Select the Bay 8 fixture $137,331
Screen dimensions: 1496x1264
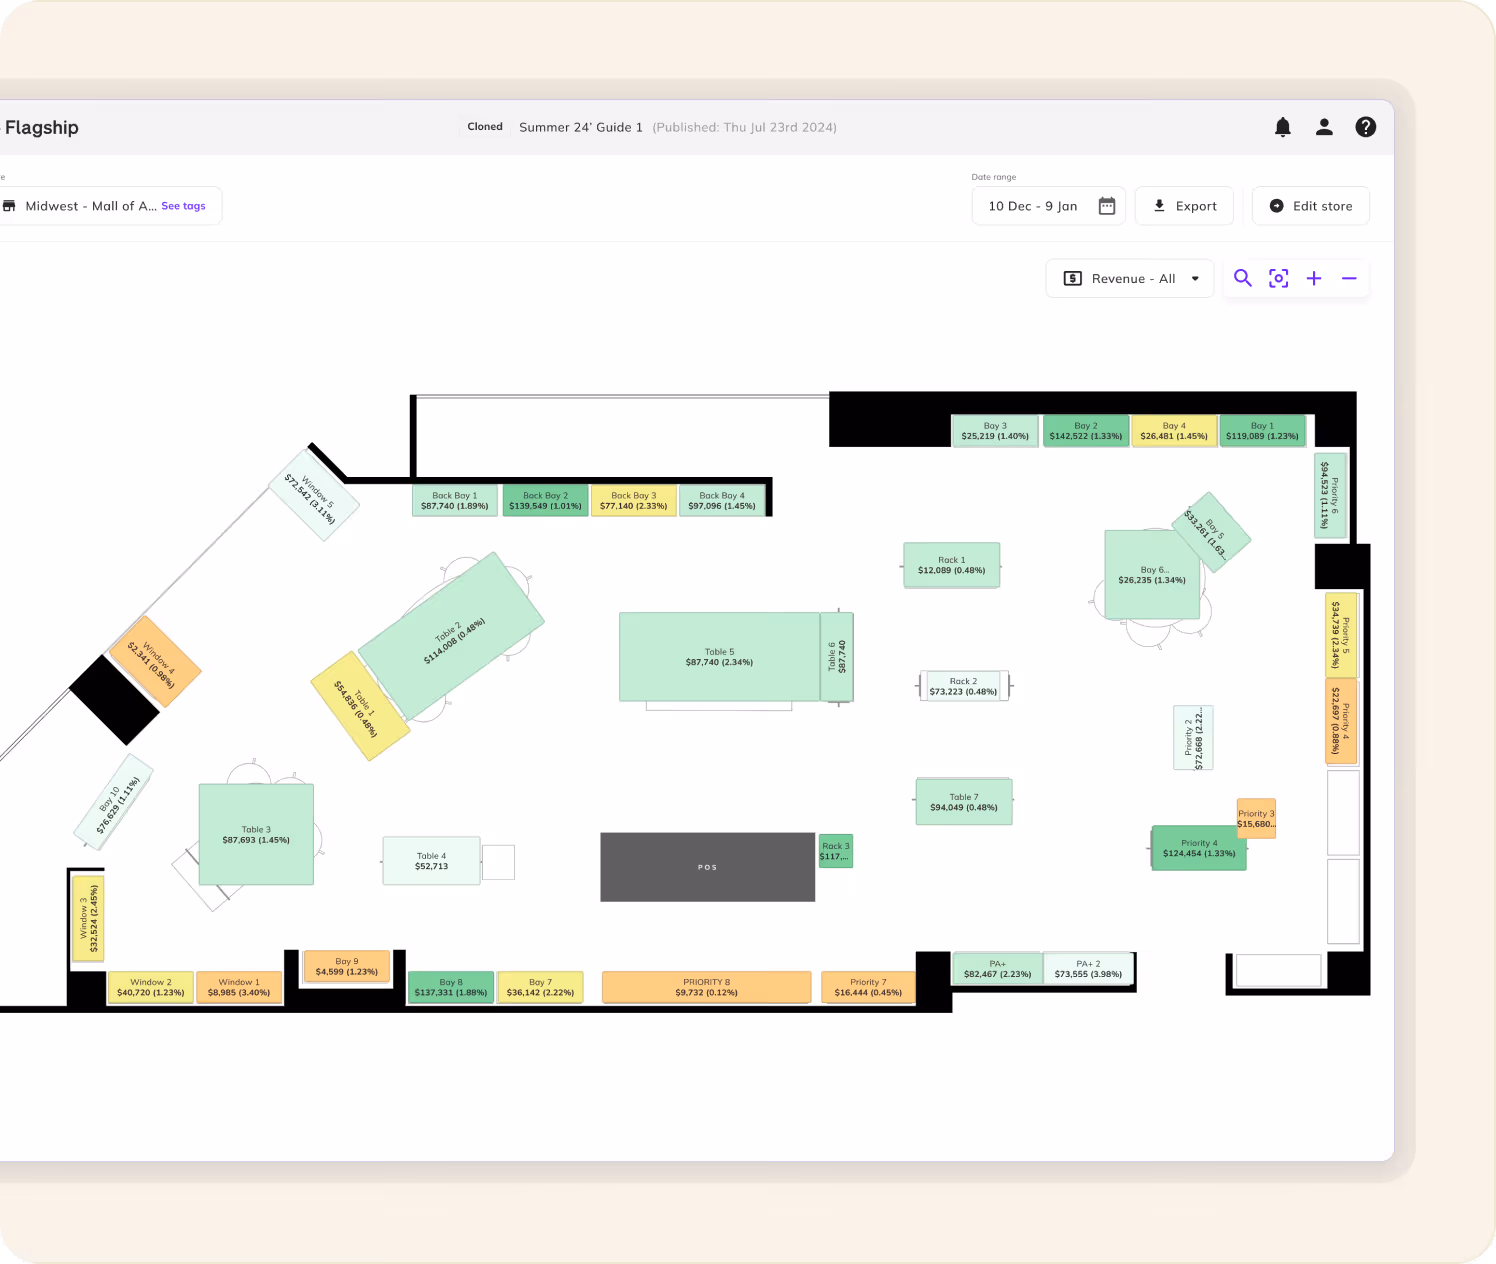[x=451, y=987]
